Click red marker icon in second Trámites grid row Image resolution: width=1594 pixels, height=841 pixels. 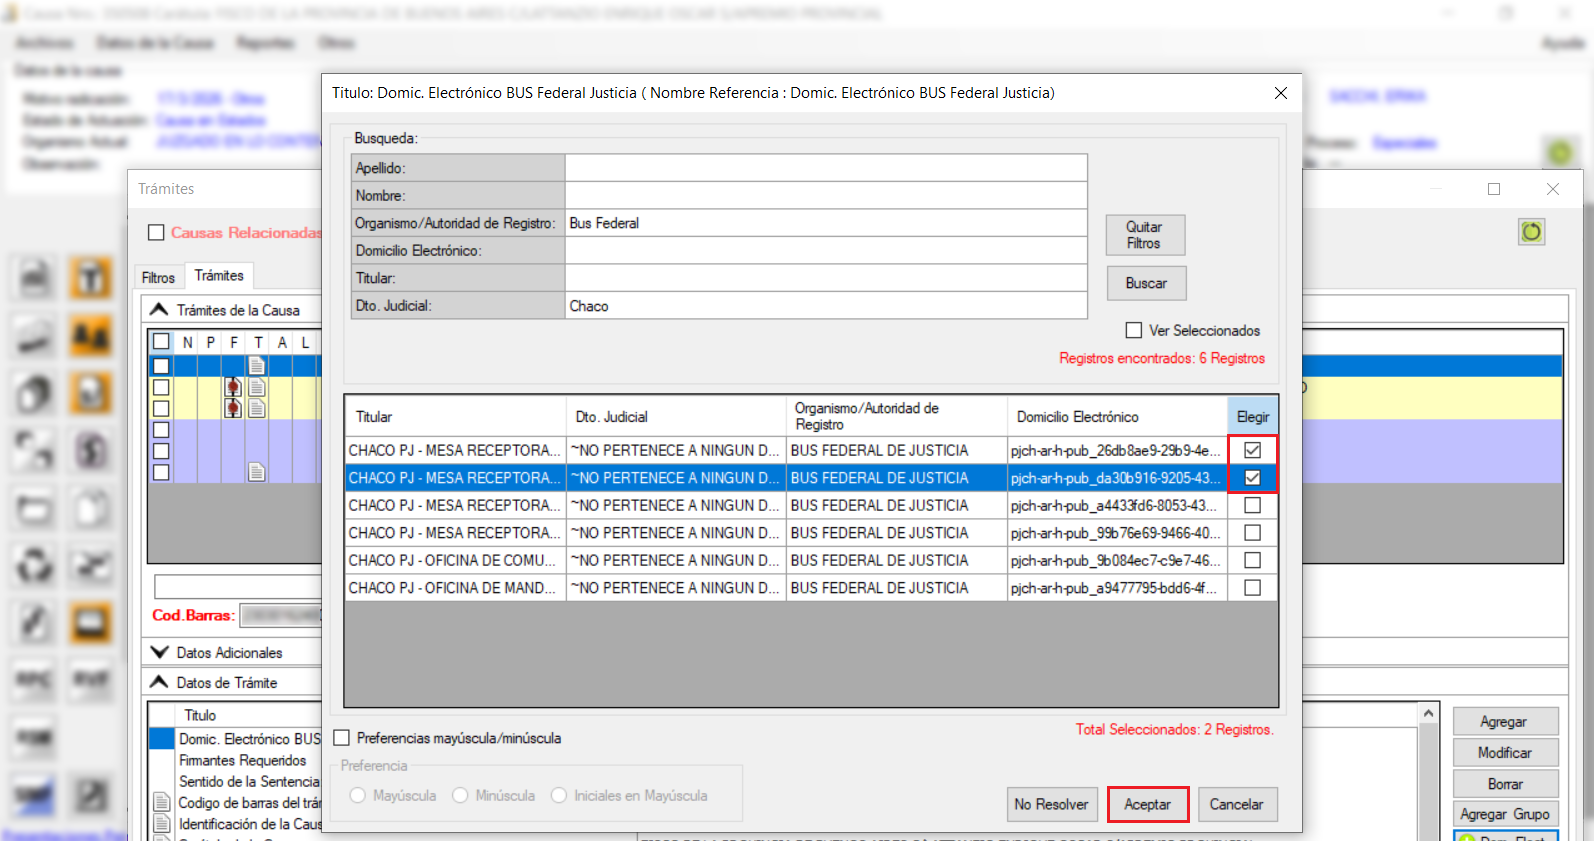click(233, 387)
